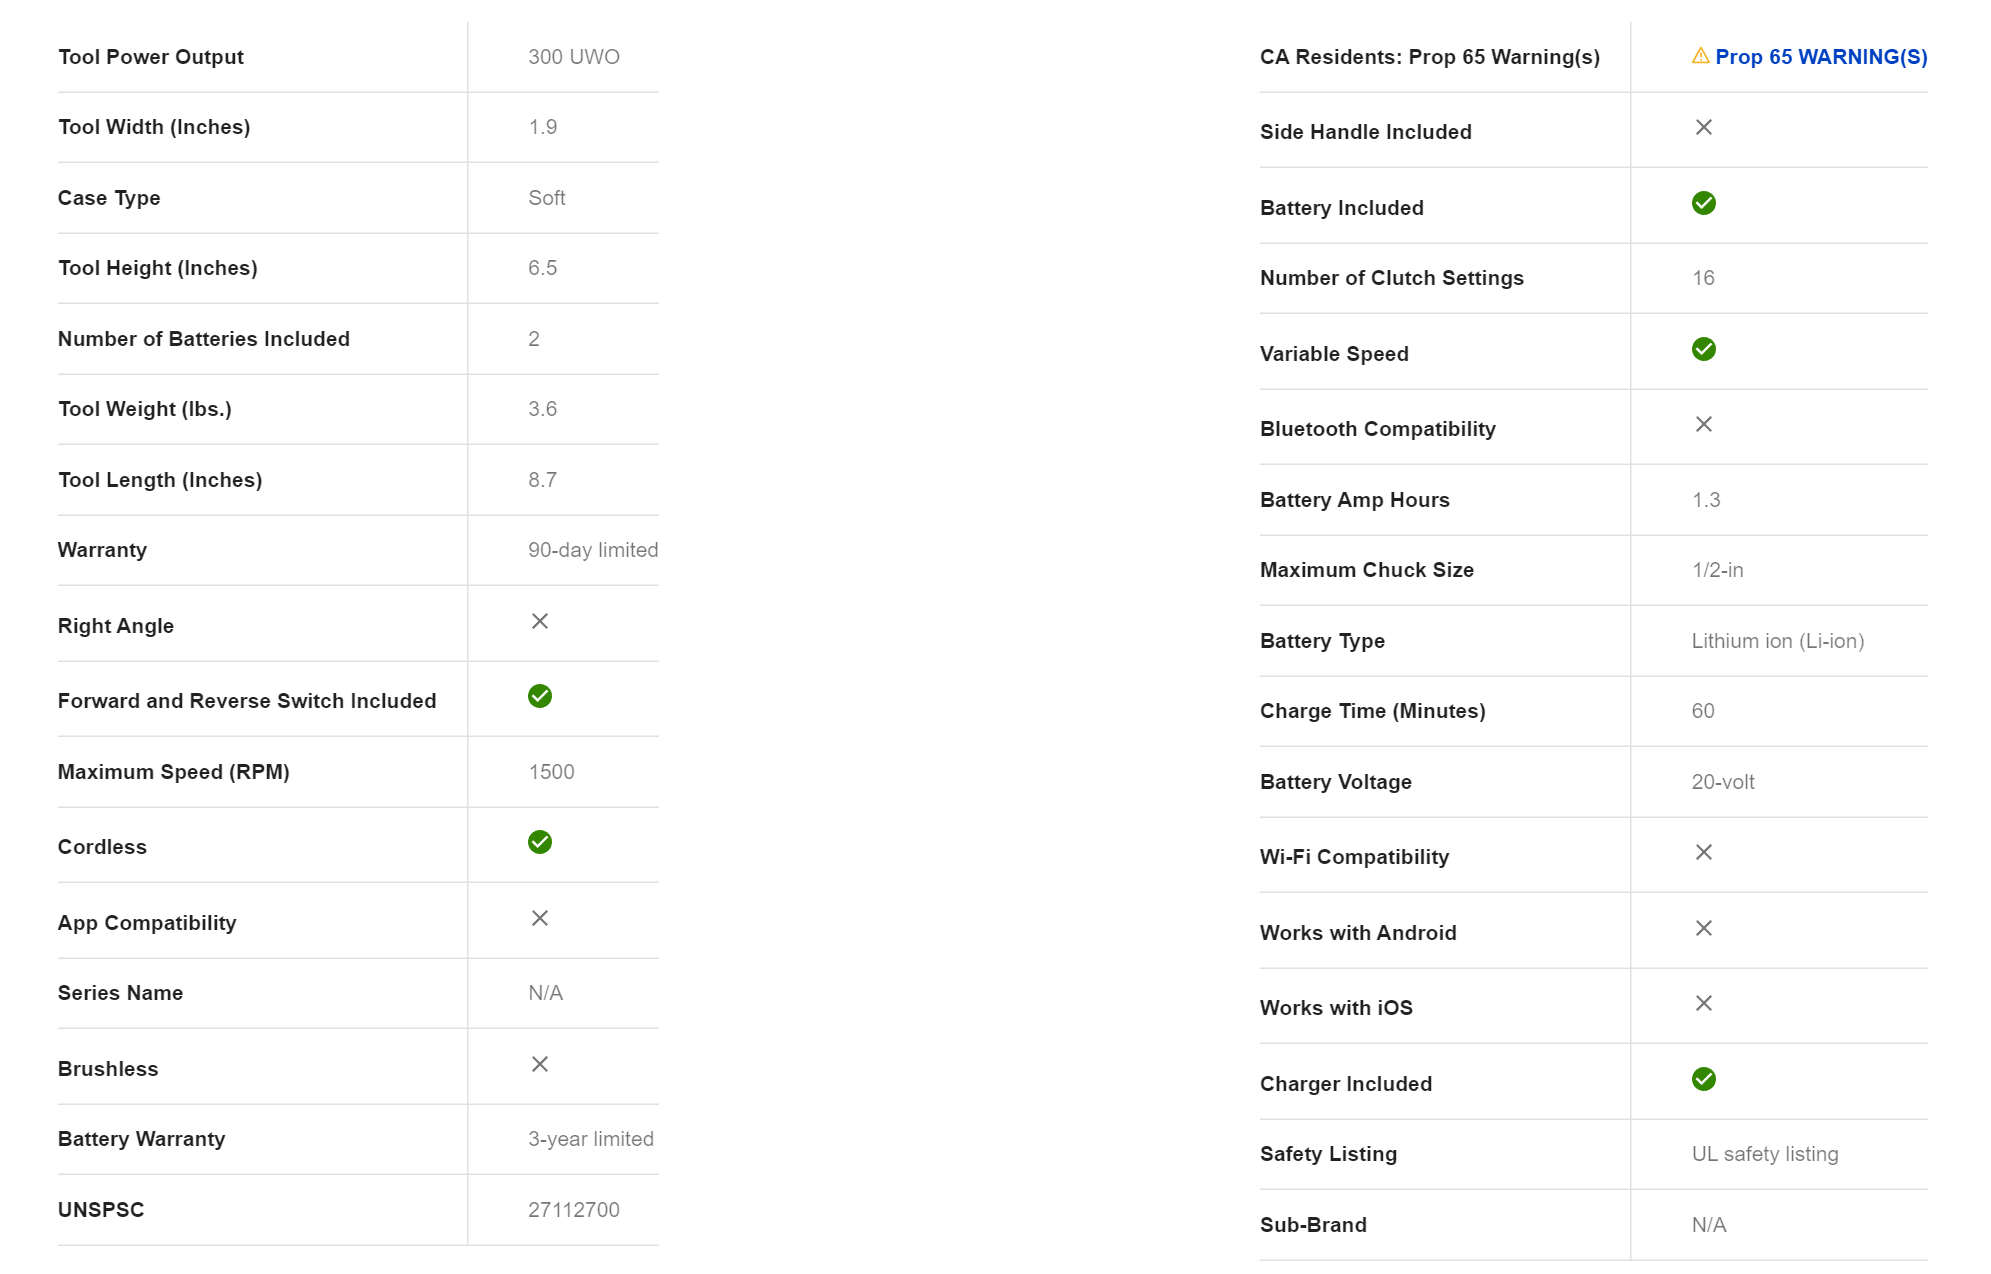Click the Bluetooth Compatibility X icon
Screen dimensions: 1991x1274
click(1703, 424)
